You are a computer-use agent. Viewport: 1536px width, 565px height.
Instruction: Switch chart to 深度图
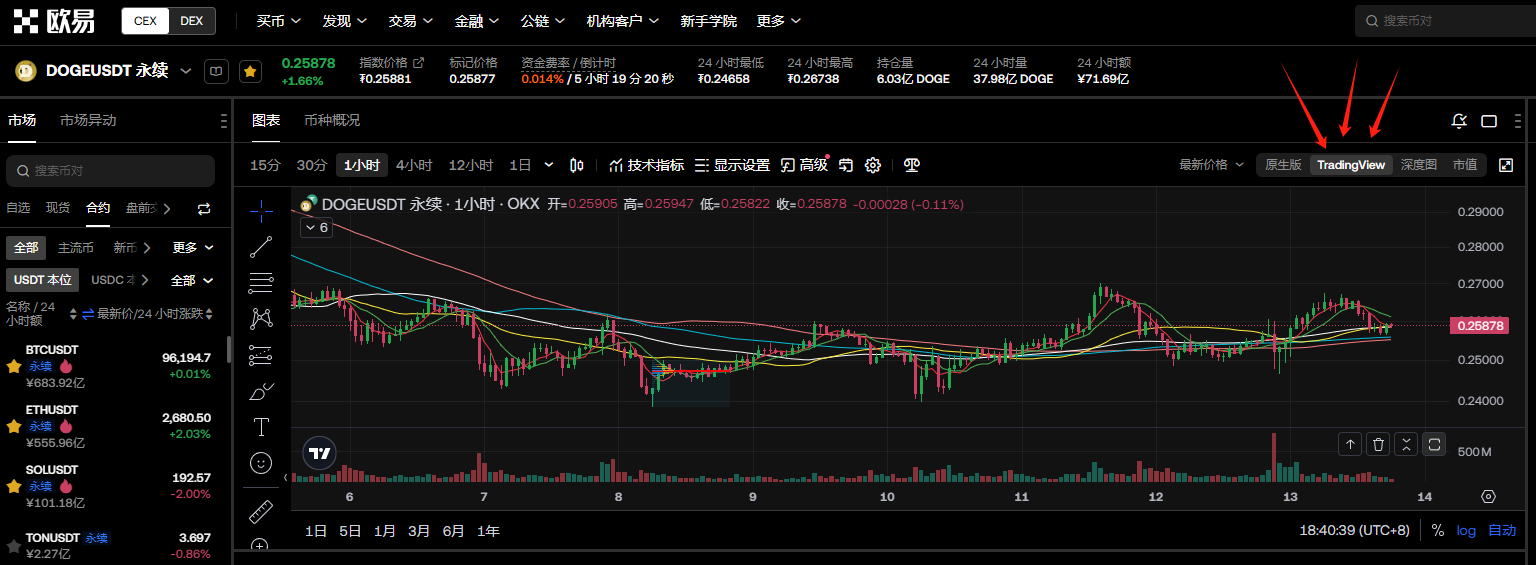(1418, 165)
